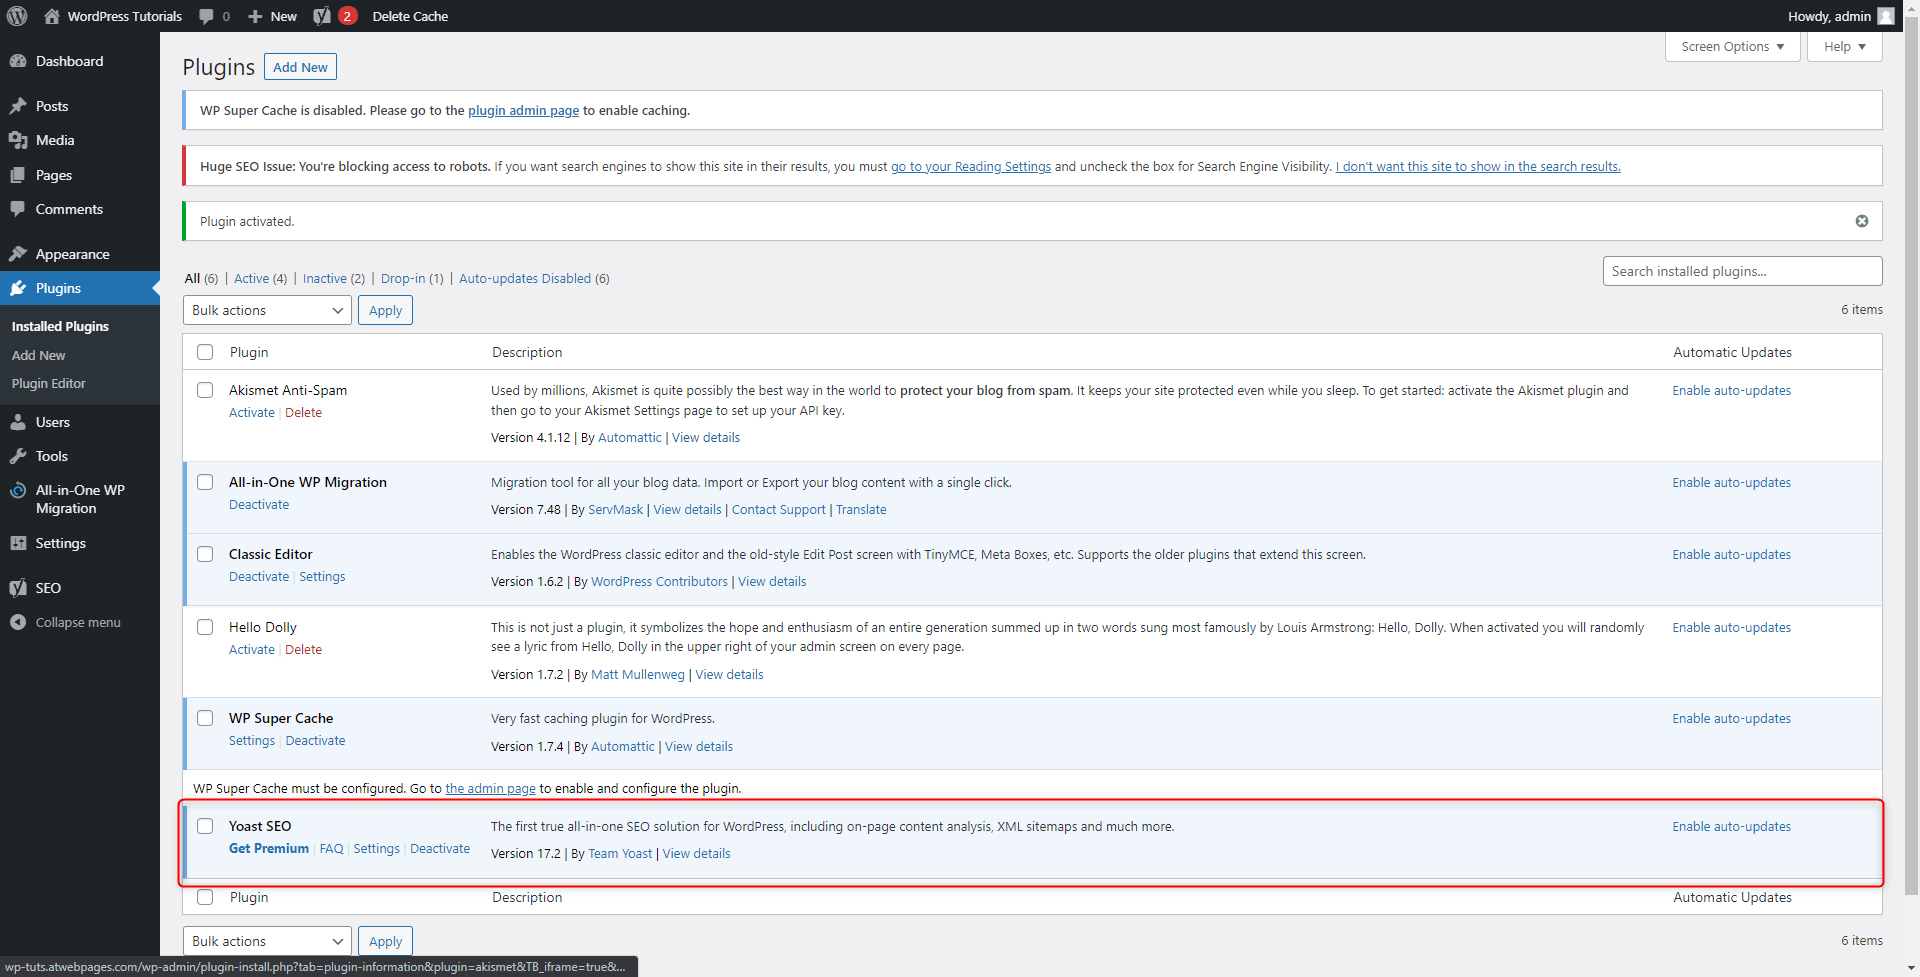
Task: Open Contact Support for All-in-One WP Migration
Action: [x=779, y=509]
